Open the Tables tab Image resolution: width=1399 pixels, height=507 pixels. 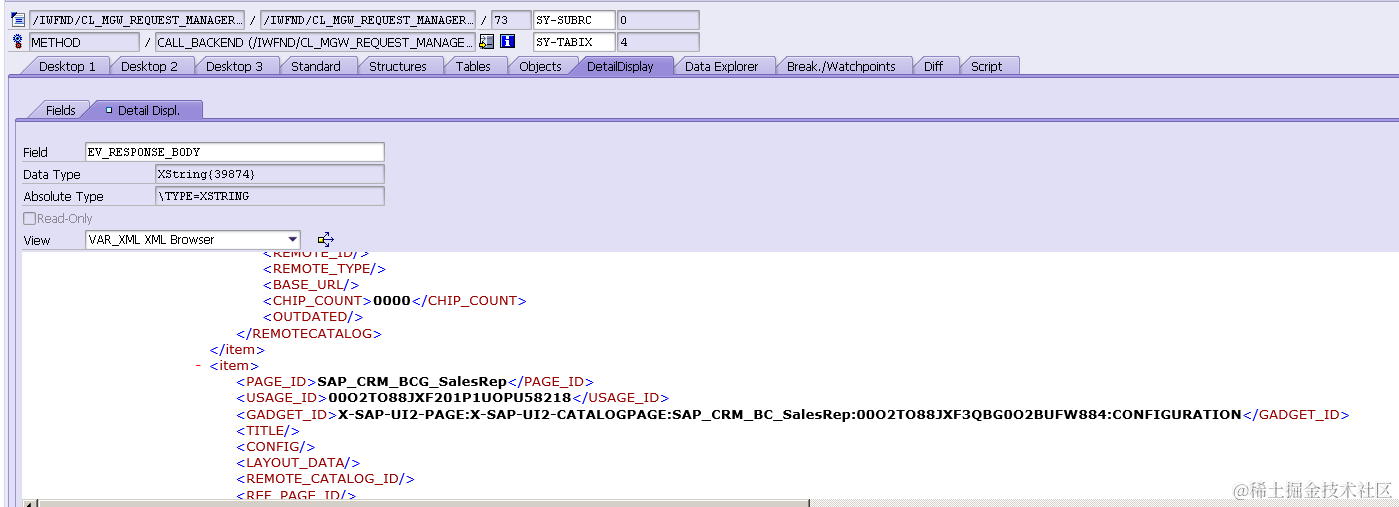474,66
